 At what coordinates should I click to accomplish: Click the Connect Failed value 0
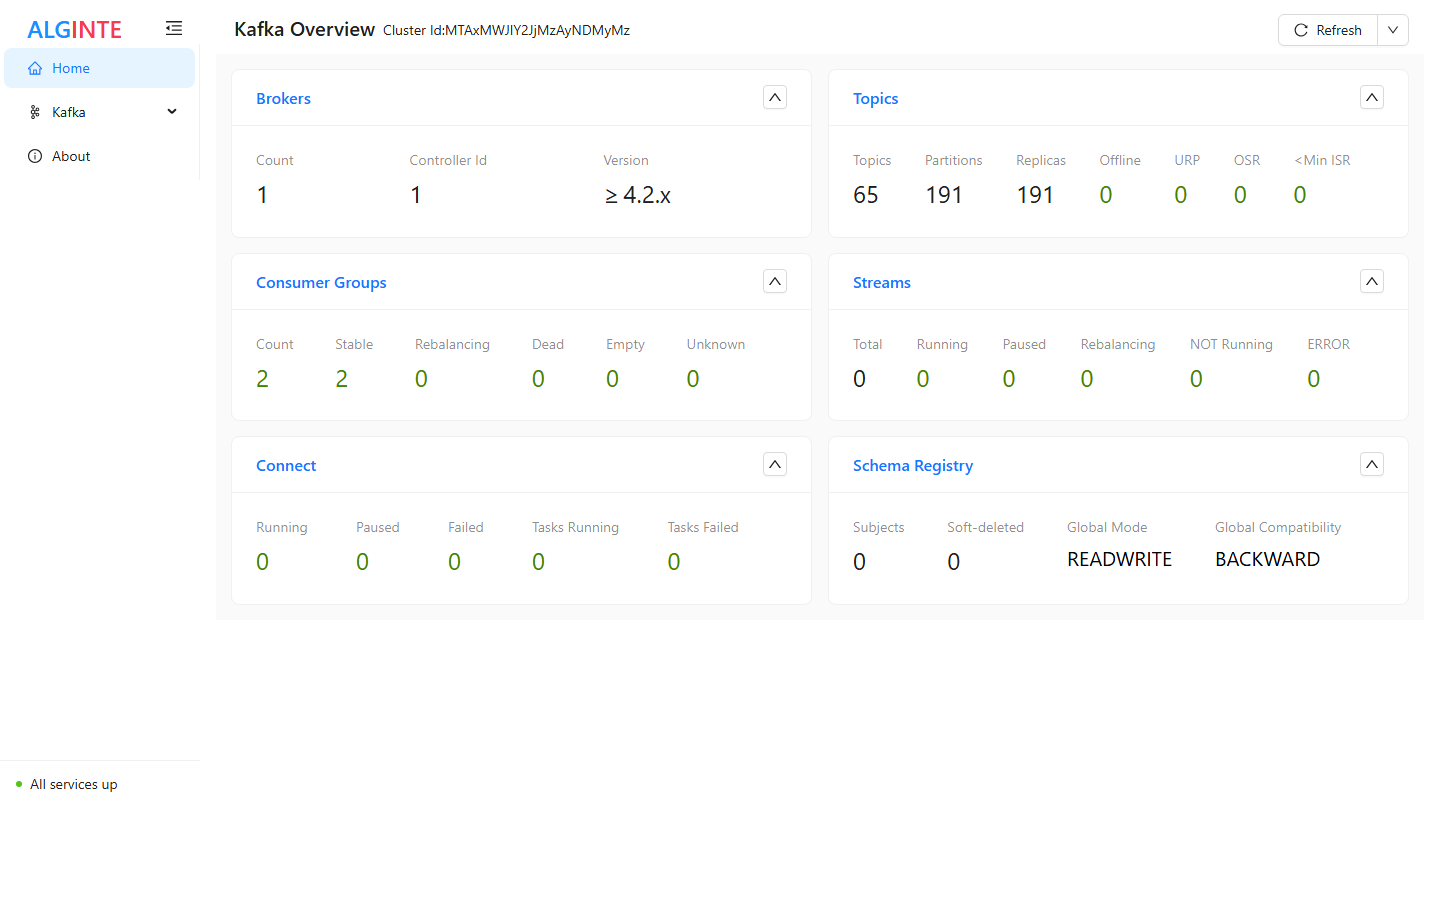pyautogui.click(x=454, y=562)
